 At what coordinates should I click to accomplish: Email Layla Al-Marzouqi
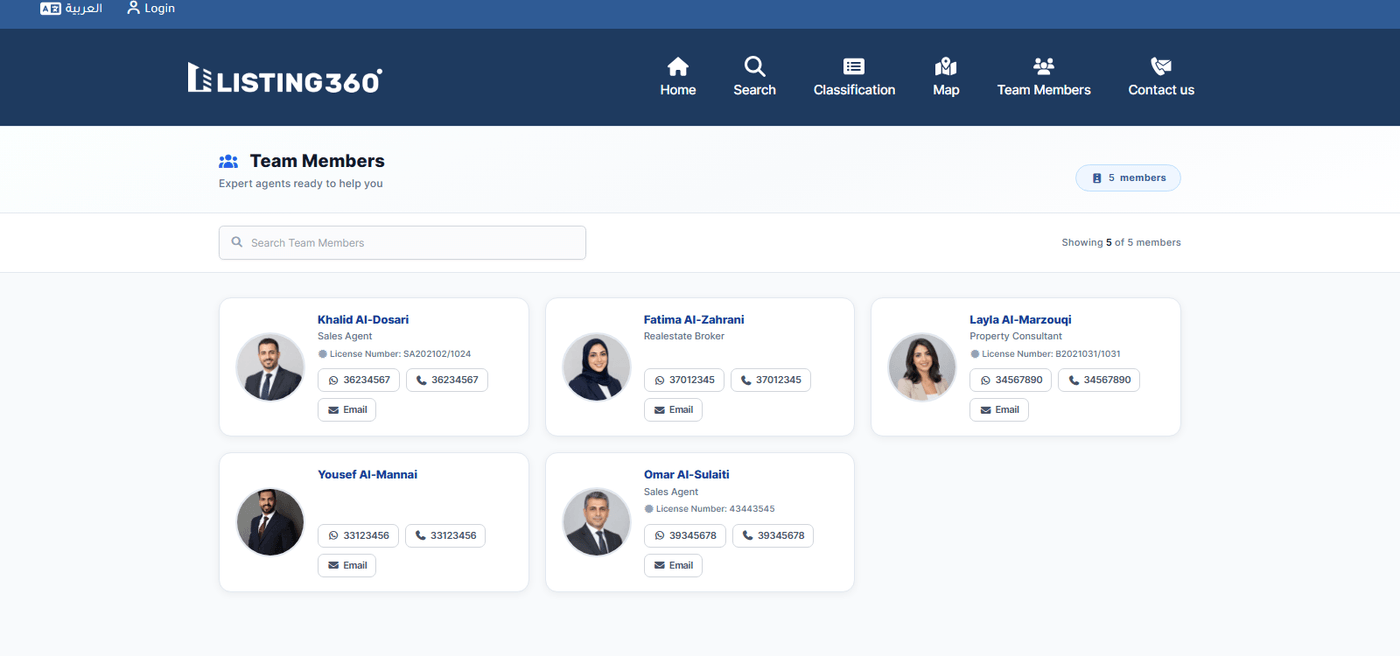pyautogui.click(x=999, y=410)
